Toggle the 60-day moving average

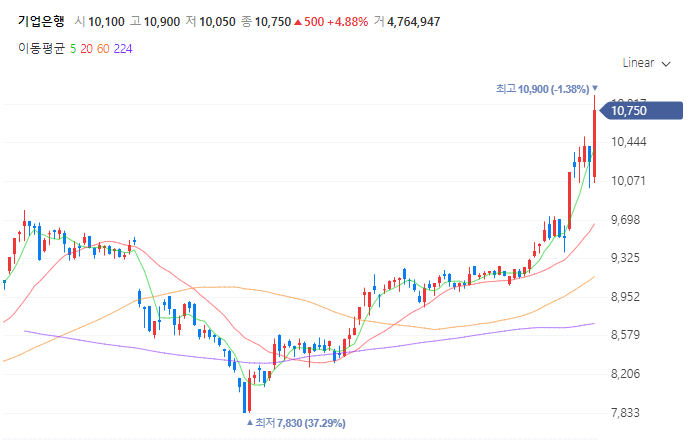click(x=103, y=48)
